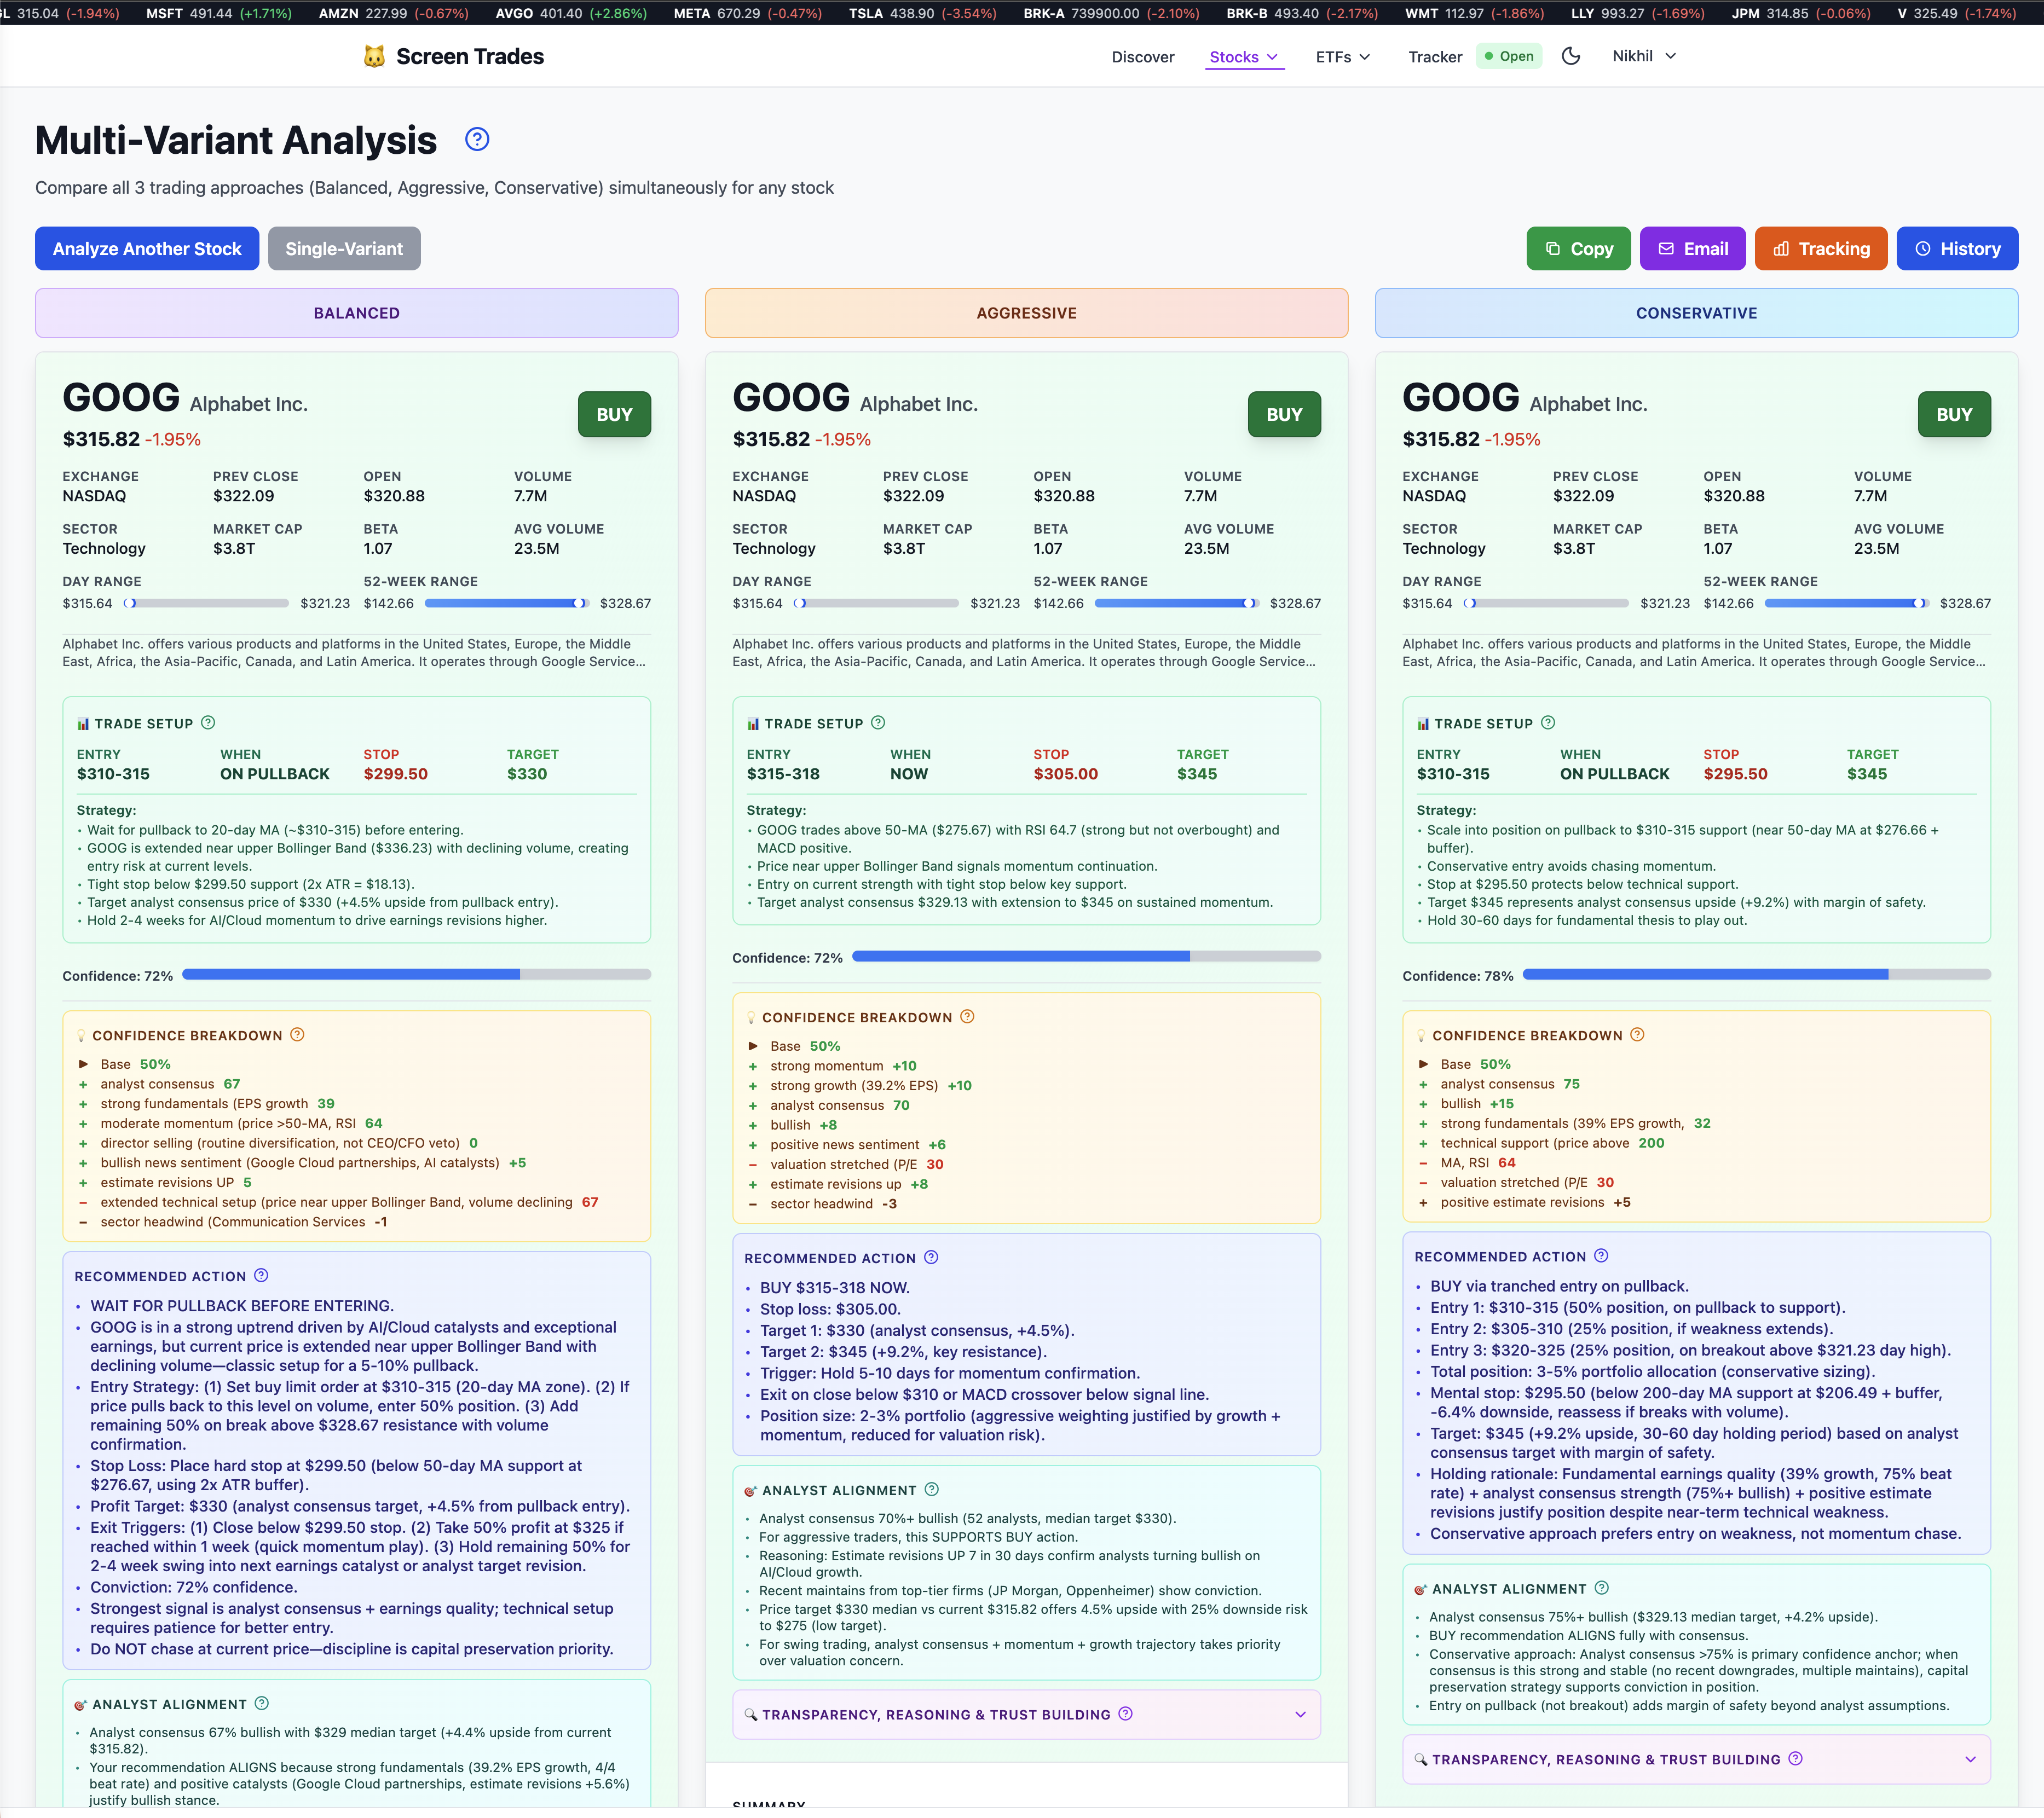Click the lightbulb icon in Balanced Confidence Breakdown

click(x=81, y=1036)
